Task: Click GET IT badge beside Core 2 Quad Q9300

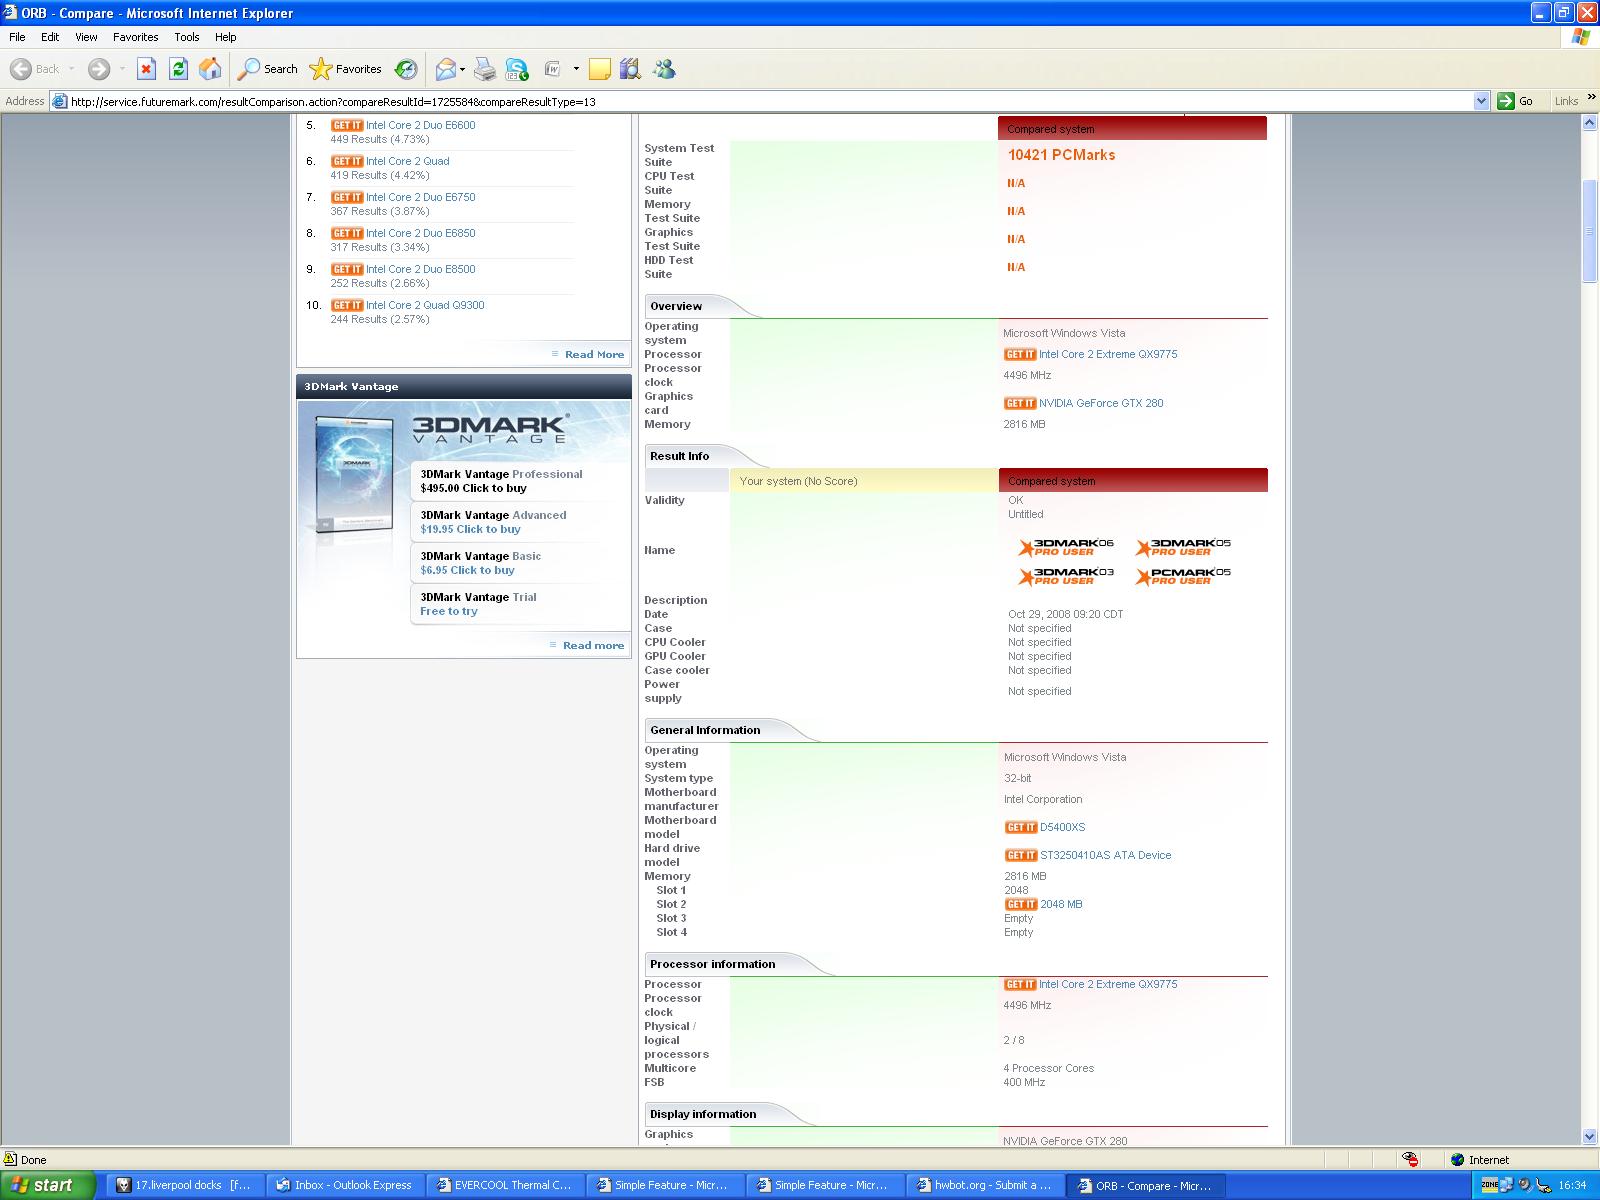Action: click(347, 305)
